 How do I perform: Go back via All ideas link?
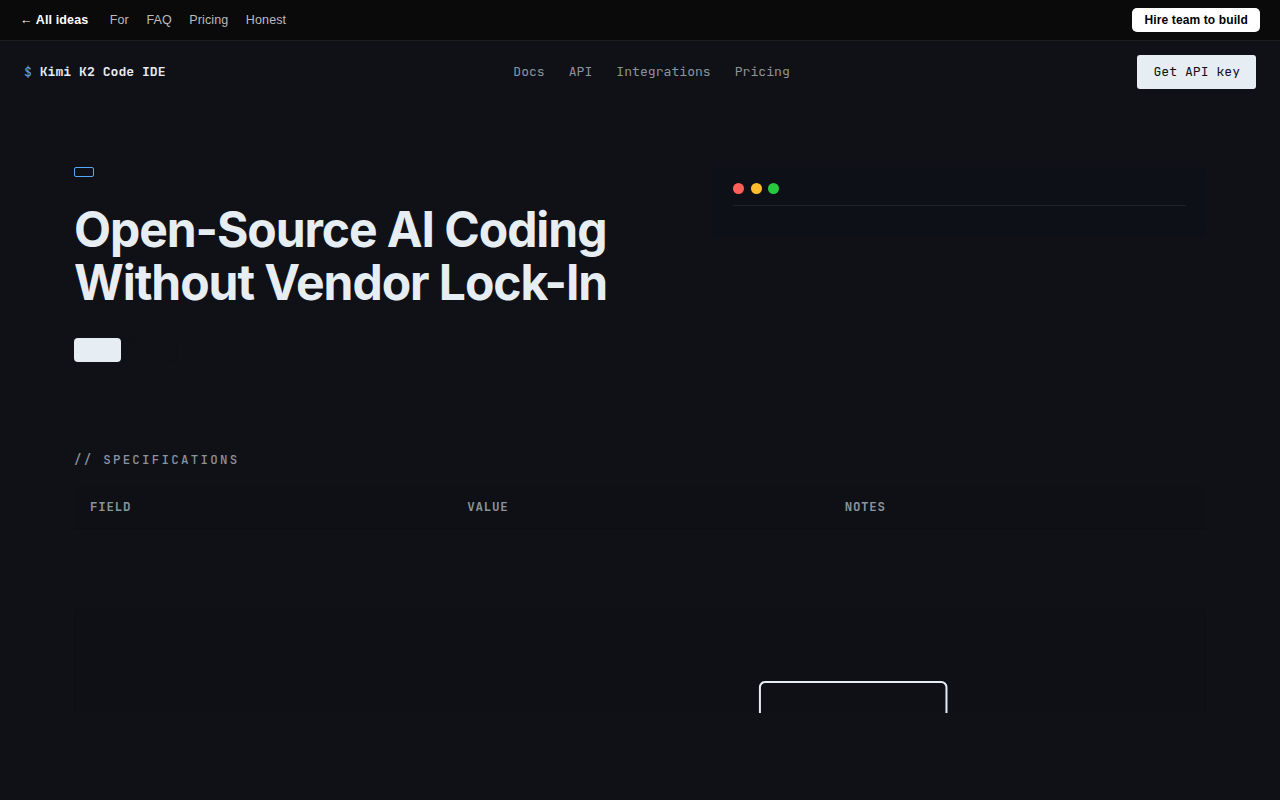(54, 20)
